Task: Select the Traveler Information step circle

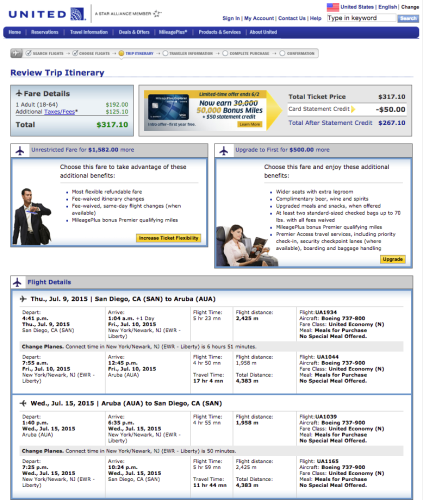Action: point(165,53)
